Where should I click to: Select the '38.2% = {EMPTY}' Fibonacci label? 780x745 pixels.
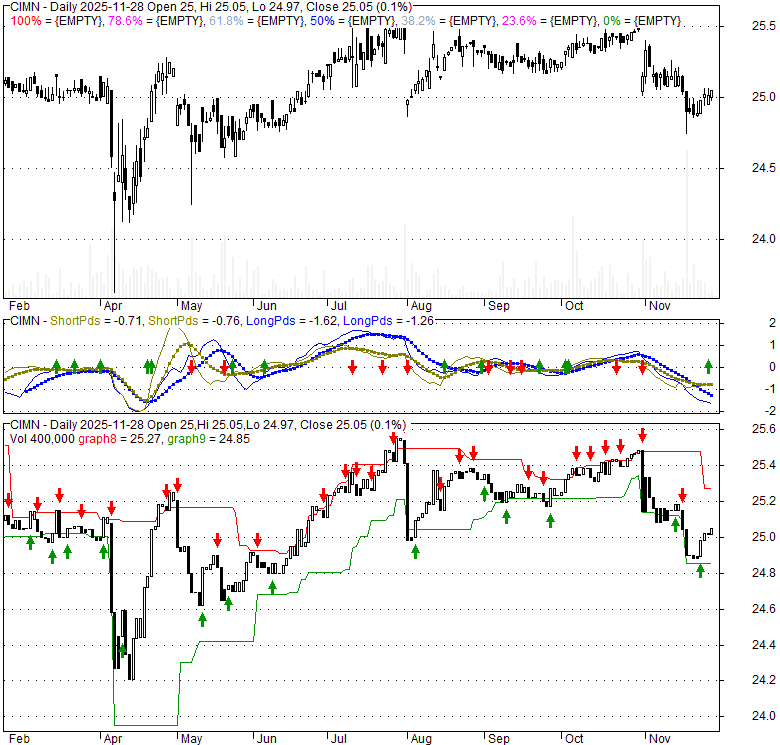click(449, 21)
